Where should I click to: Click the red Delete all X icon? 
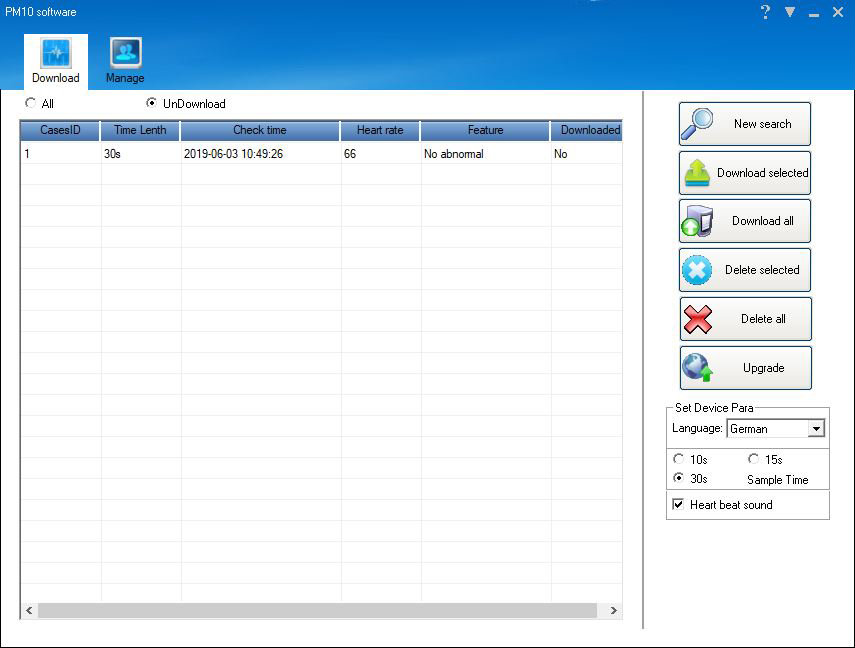coord(697,319)
